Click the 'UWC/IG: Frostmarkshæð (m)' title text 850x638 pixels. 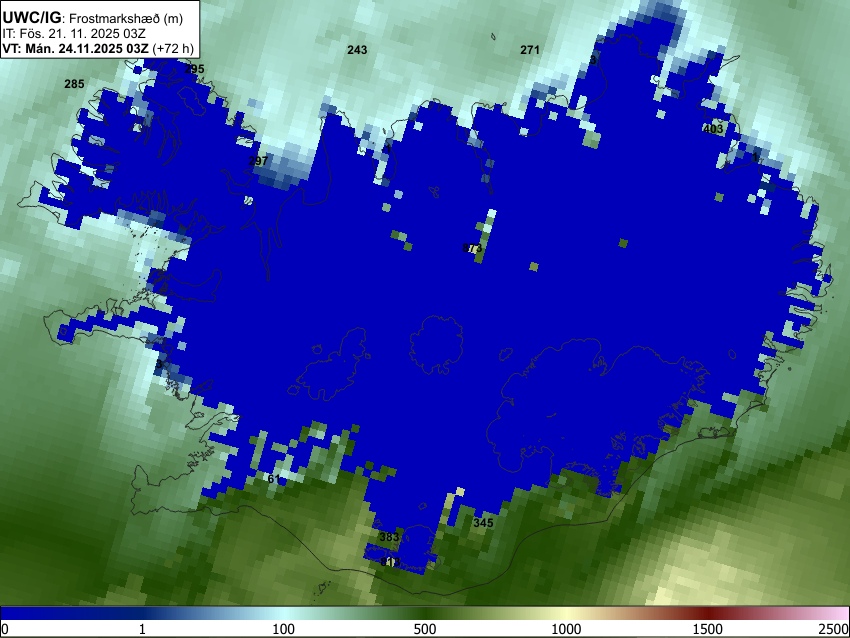coord(93,18)
